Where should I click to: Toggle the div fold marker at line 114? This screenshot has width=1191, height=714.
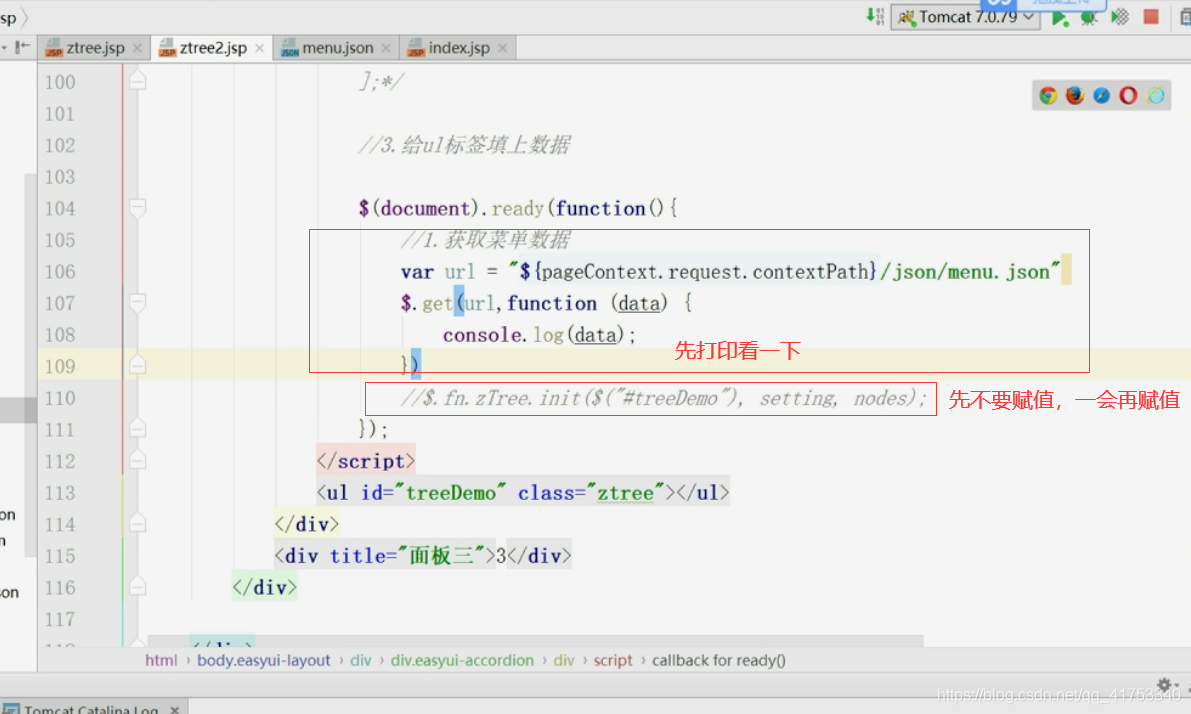[x=137, y=523]
